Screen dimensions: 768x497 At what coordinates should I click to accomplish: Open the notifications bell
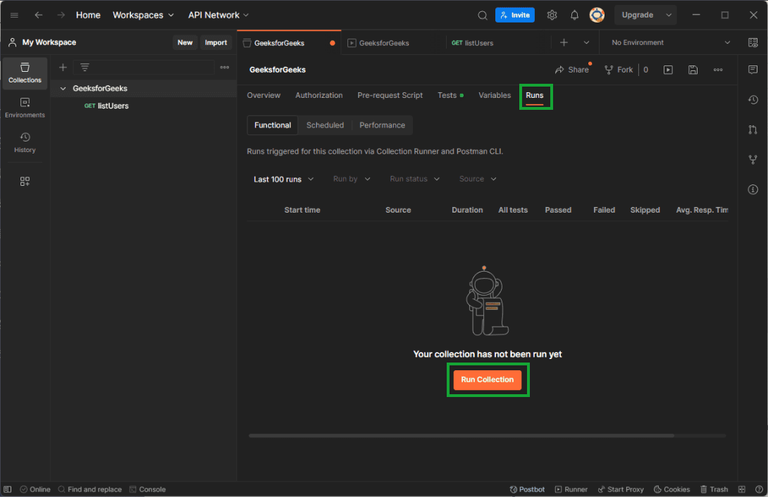click(x=574, y=15)
